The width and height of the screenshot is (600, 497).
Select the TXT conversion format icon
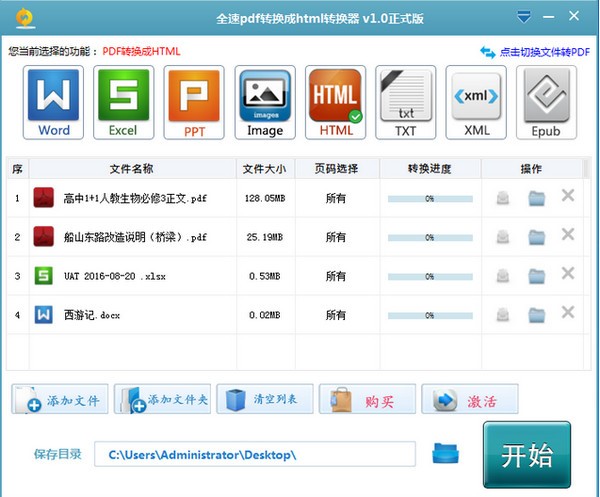tap(405, 102)
